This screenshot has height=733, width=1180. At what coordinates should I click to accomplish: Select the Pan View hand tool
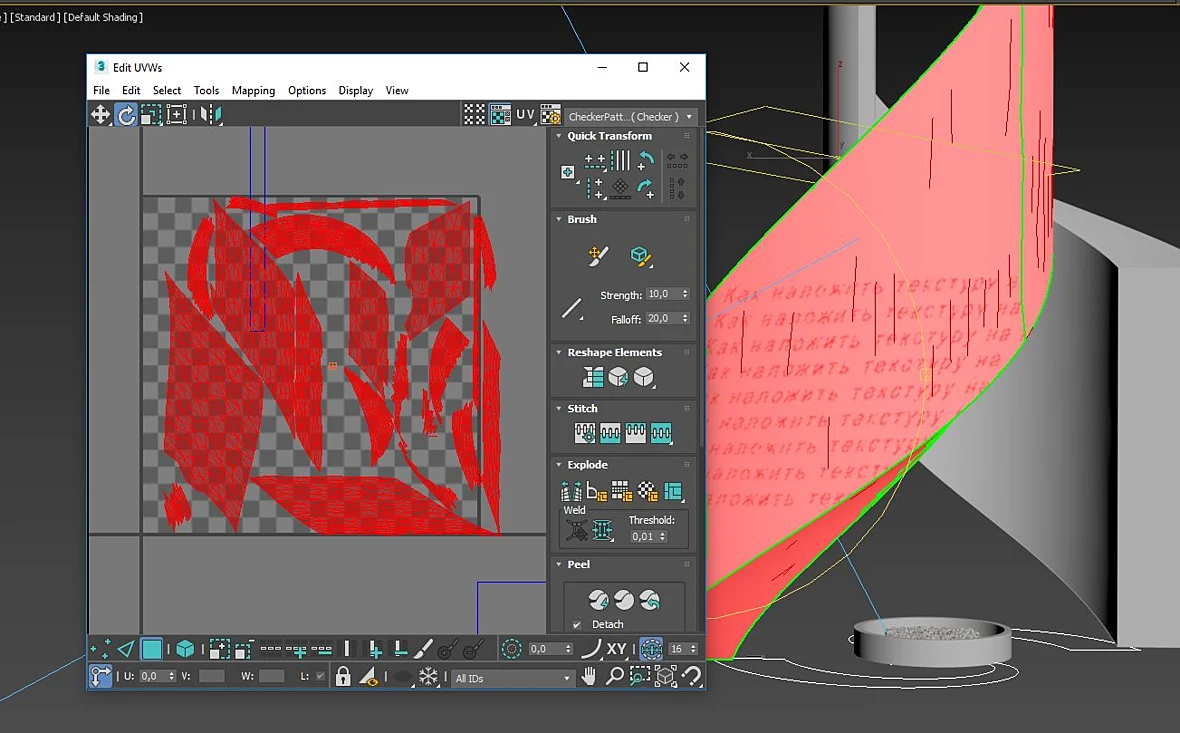(x=588, y=676)
